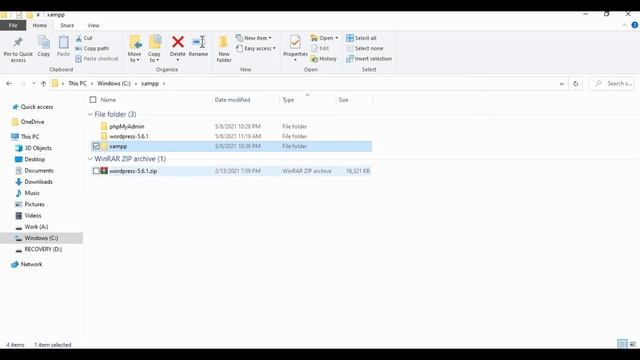Click the Edit ribbon button

320,49
